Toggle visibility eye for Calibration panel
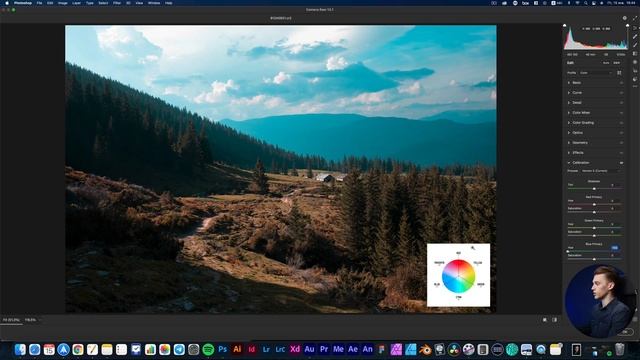Screen dimensions: 640x360 point(621,163)
